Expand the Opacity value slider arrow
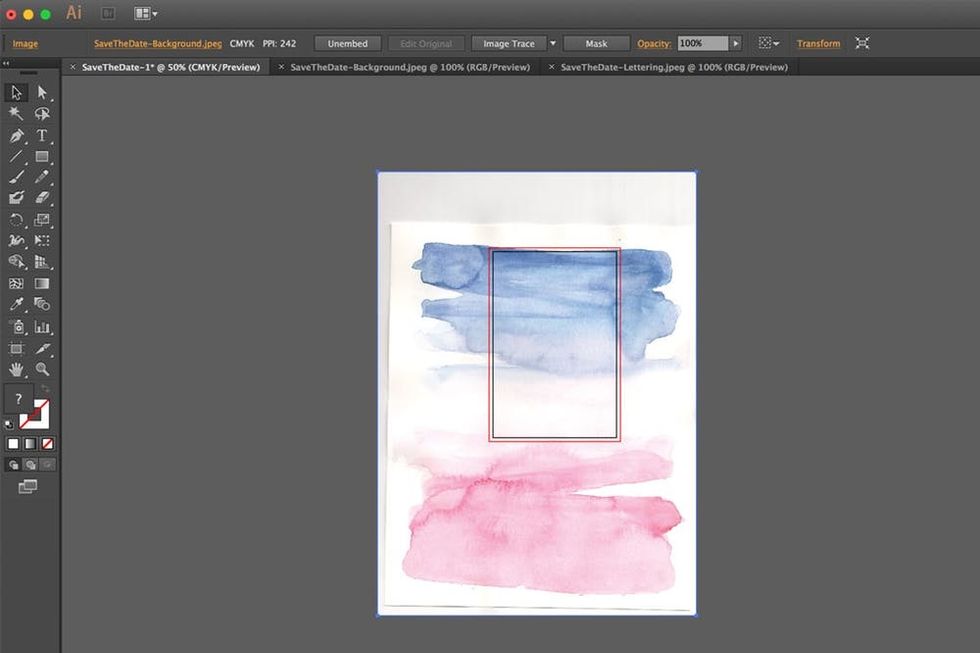This screenshot has width=980, height=653. (x=736, y=44)
